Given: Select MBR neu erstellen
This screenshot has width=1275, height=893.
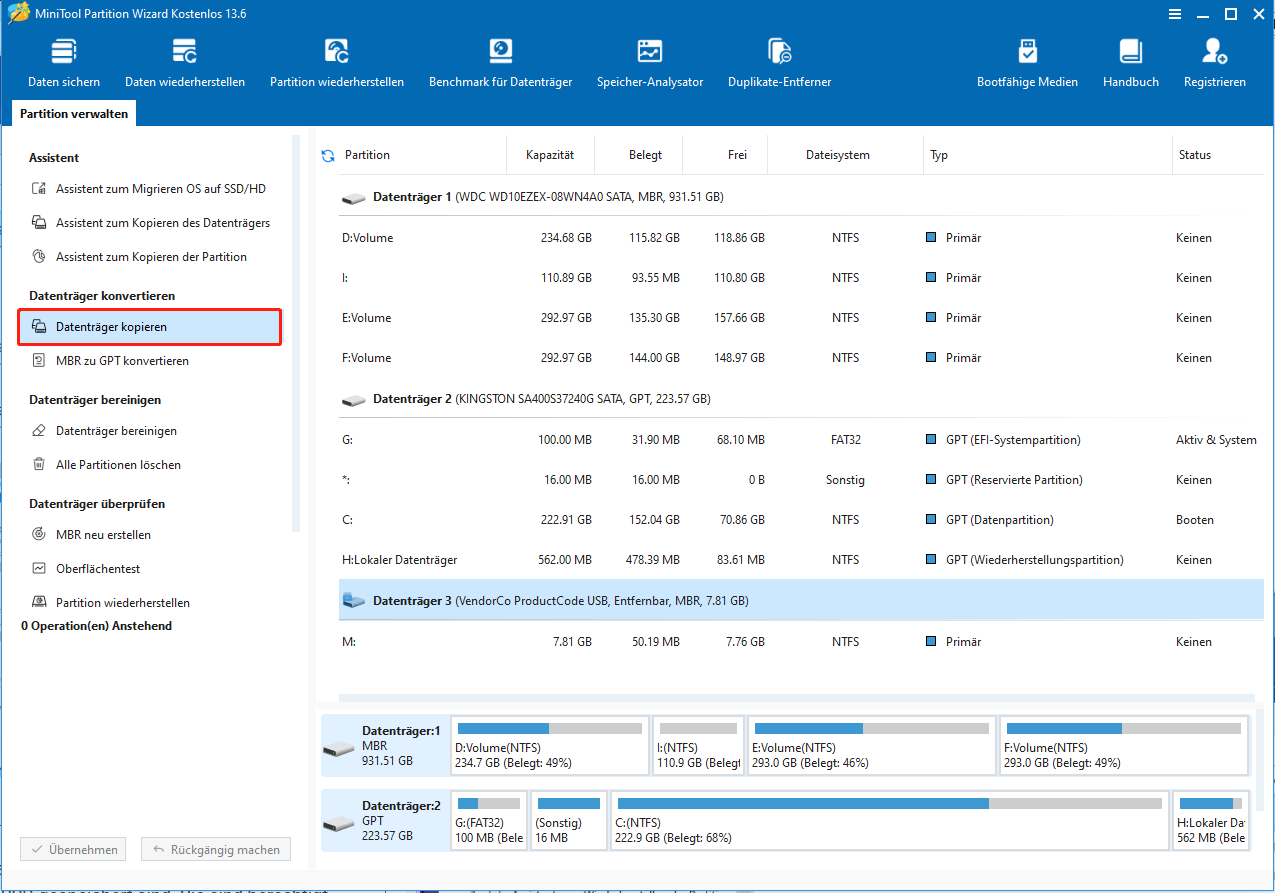Looking at the screenshot, I should tap(91, 535).
